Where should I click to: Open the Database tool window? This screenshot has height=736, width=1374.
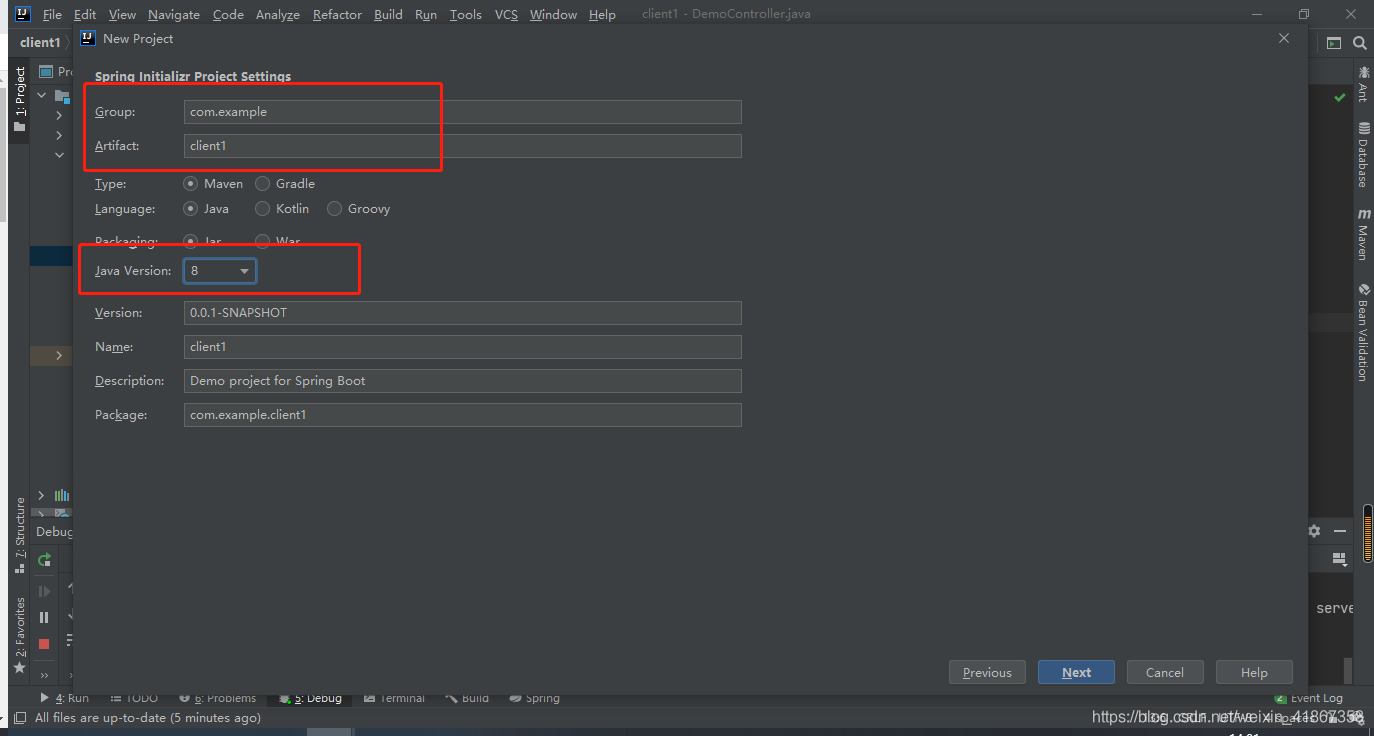[x=1363, y=155]
